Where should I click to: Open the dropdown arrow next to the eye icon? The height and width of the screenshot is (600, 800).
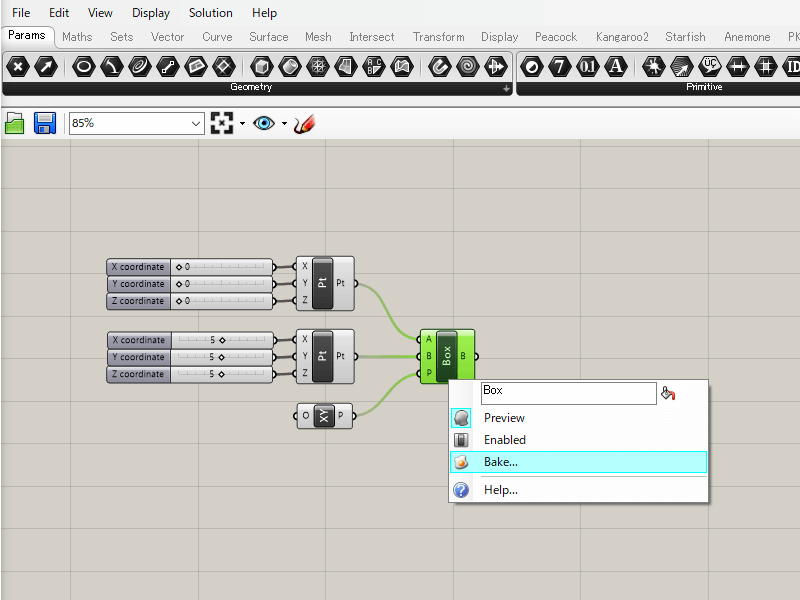click(x=284, y=124)
